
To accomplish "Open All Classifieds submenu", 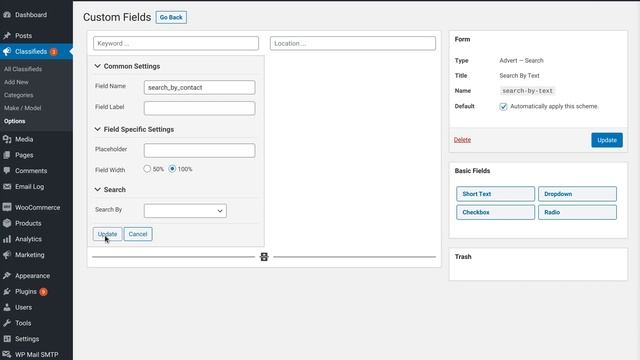I will point(23,69).
